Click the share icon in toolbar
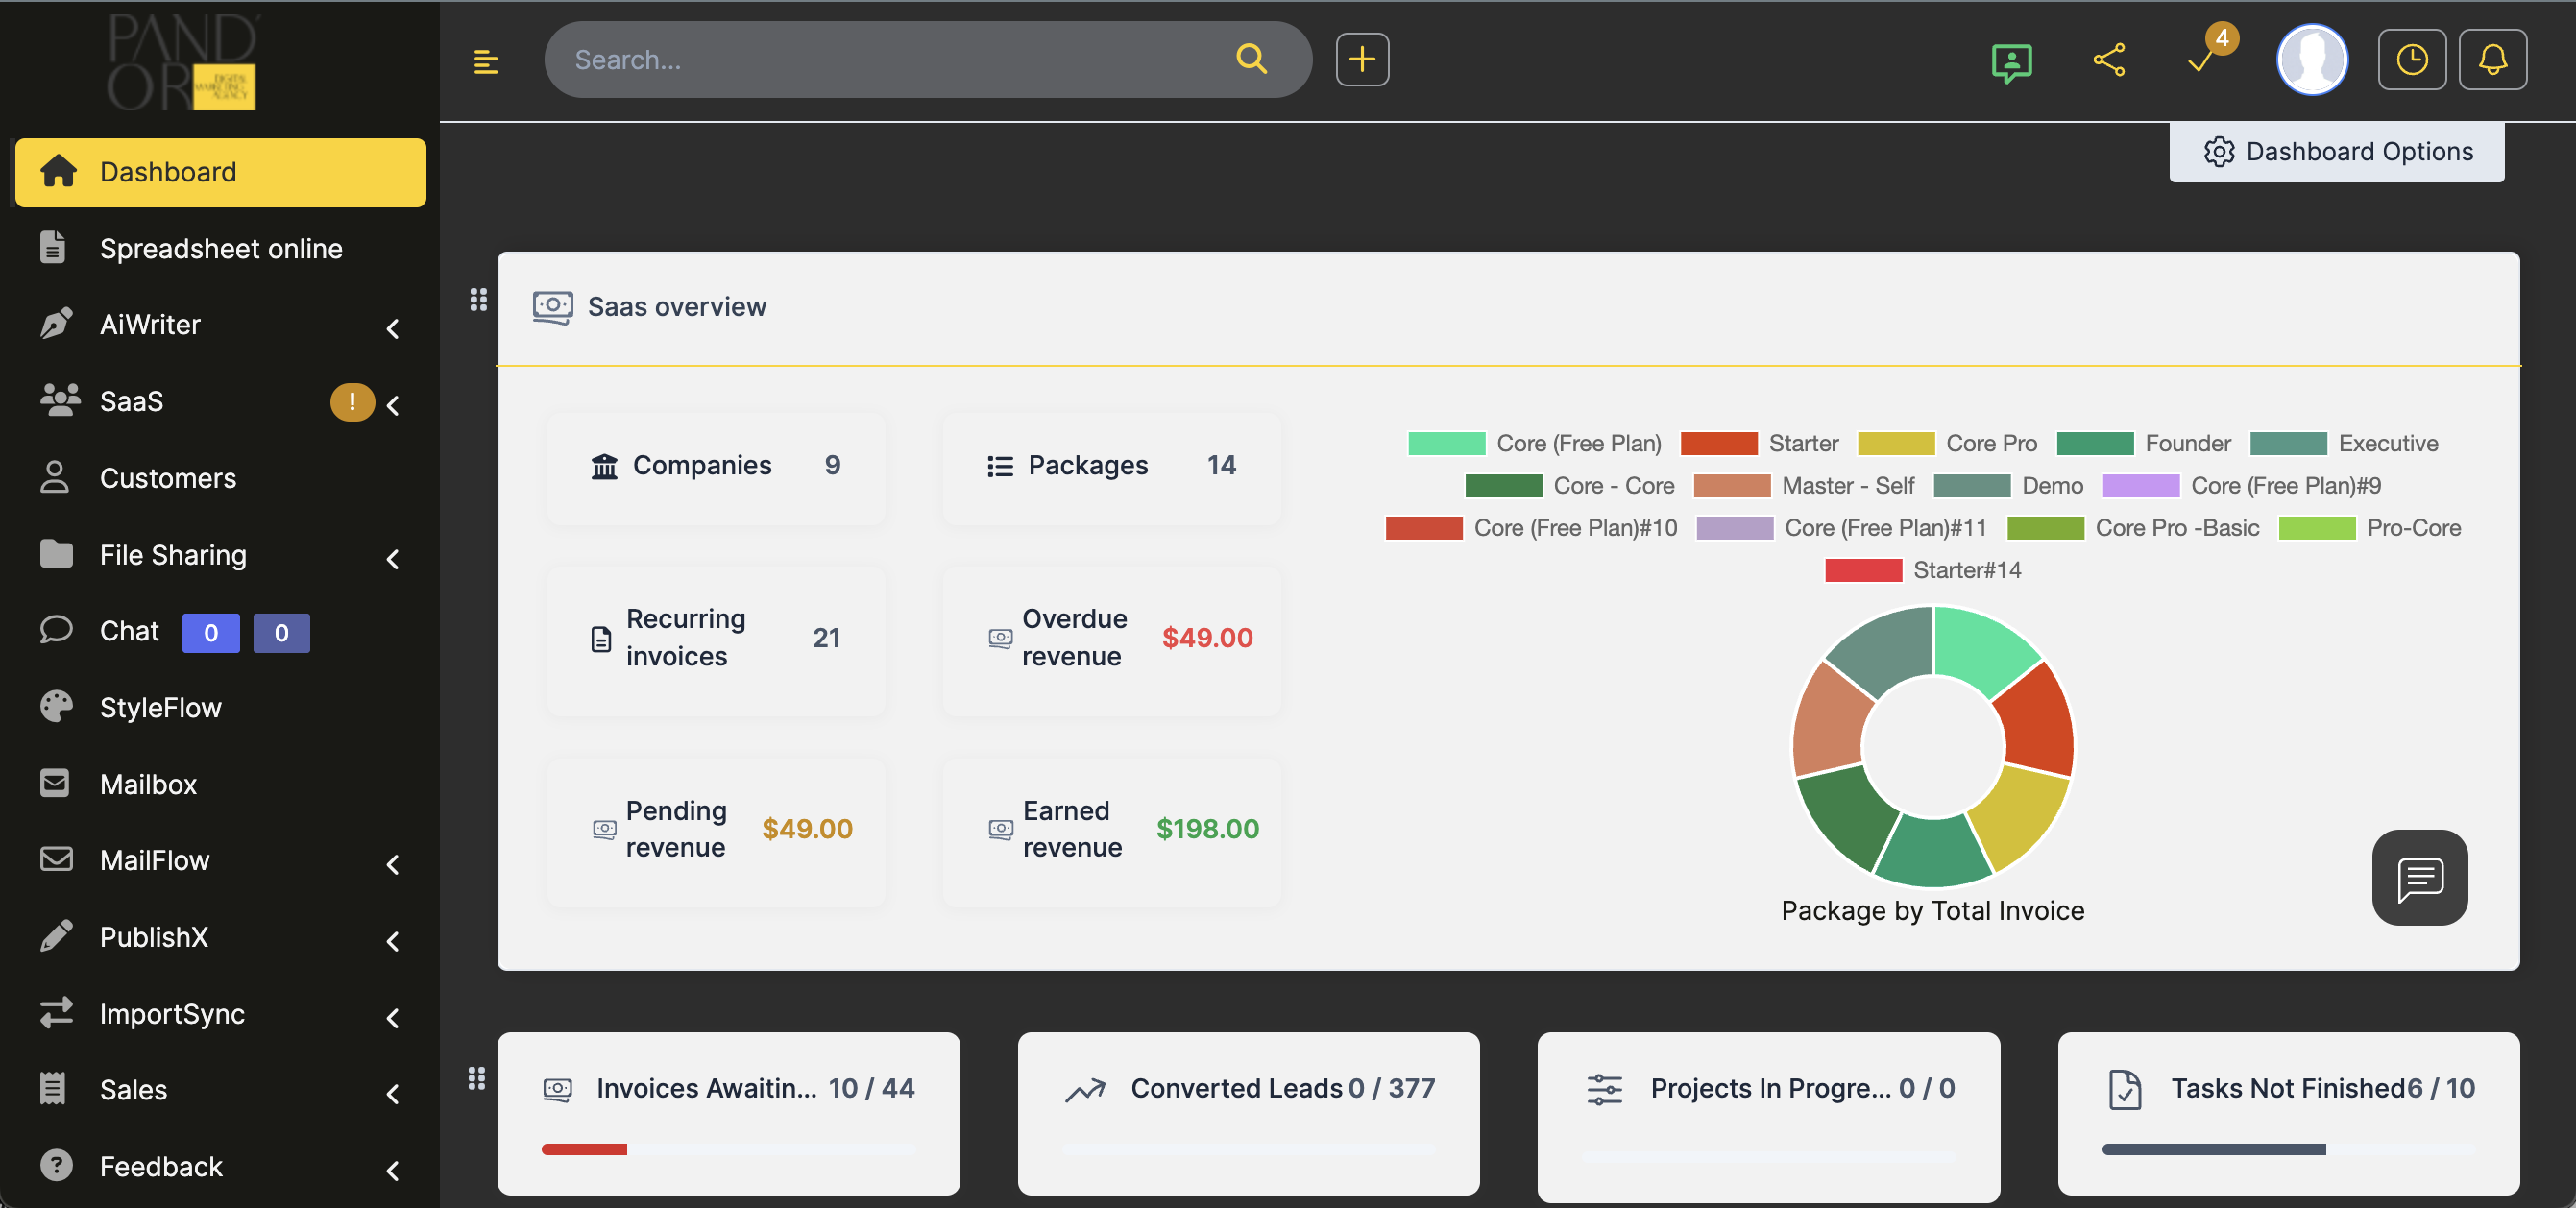Viewport: 2576px width, 1208px height. 2109,60
